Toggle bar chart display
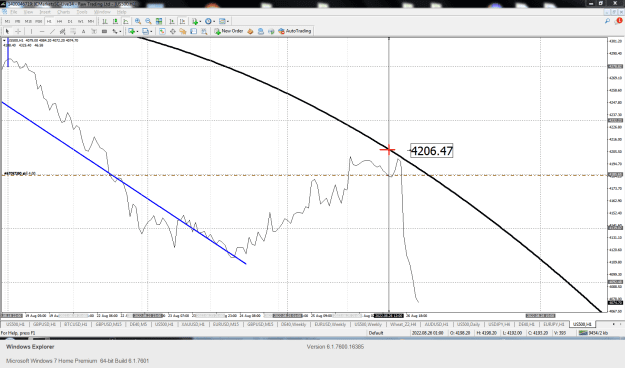The height and width of the screenshot is (368, 625). pos(104,21)
